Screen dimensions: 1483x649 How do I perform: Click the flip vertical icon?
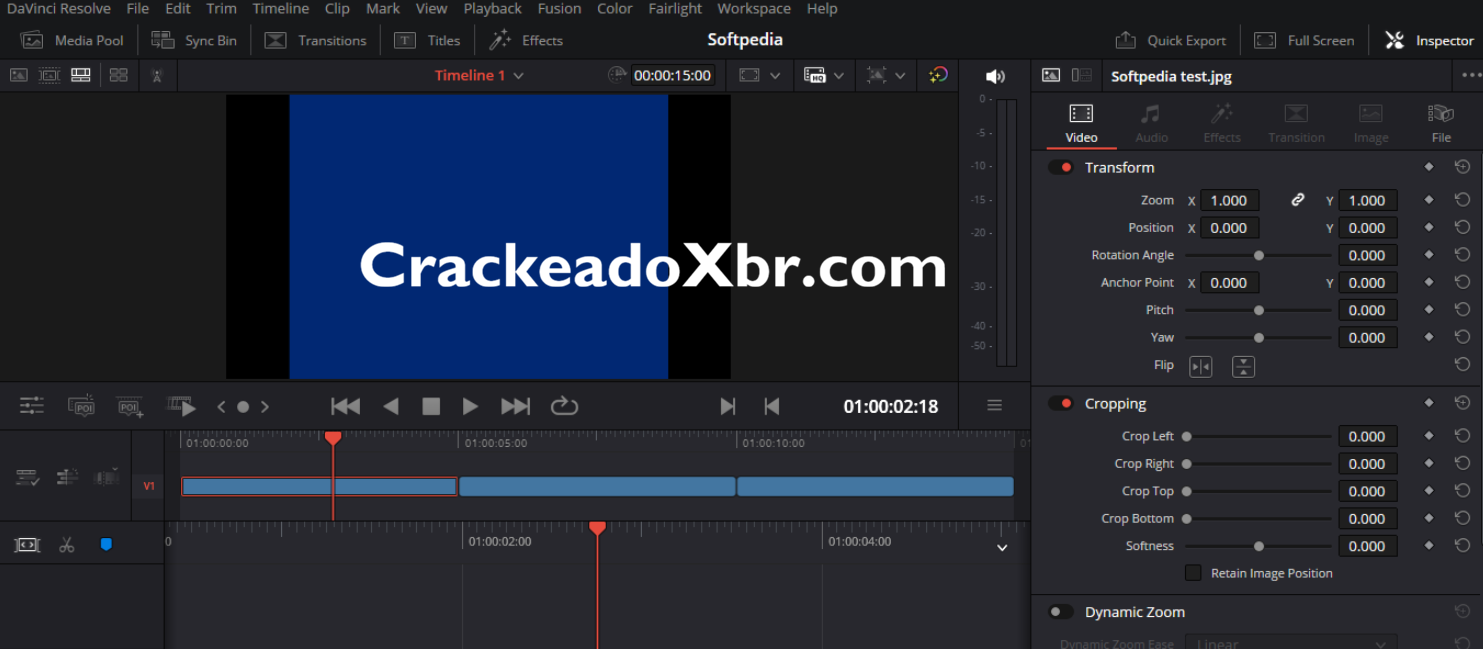pyautogui.click(x=1243, y=367)
